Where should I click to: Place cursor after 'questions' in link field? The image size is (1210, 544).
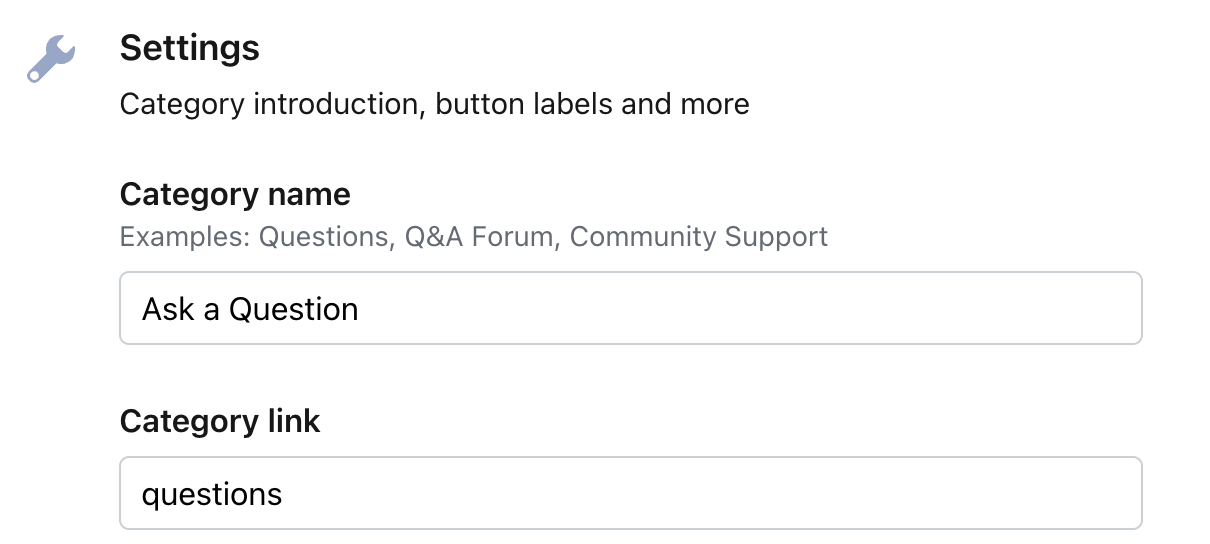pos(284,494)
